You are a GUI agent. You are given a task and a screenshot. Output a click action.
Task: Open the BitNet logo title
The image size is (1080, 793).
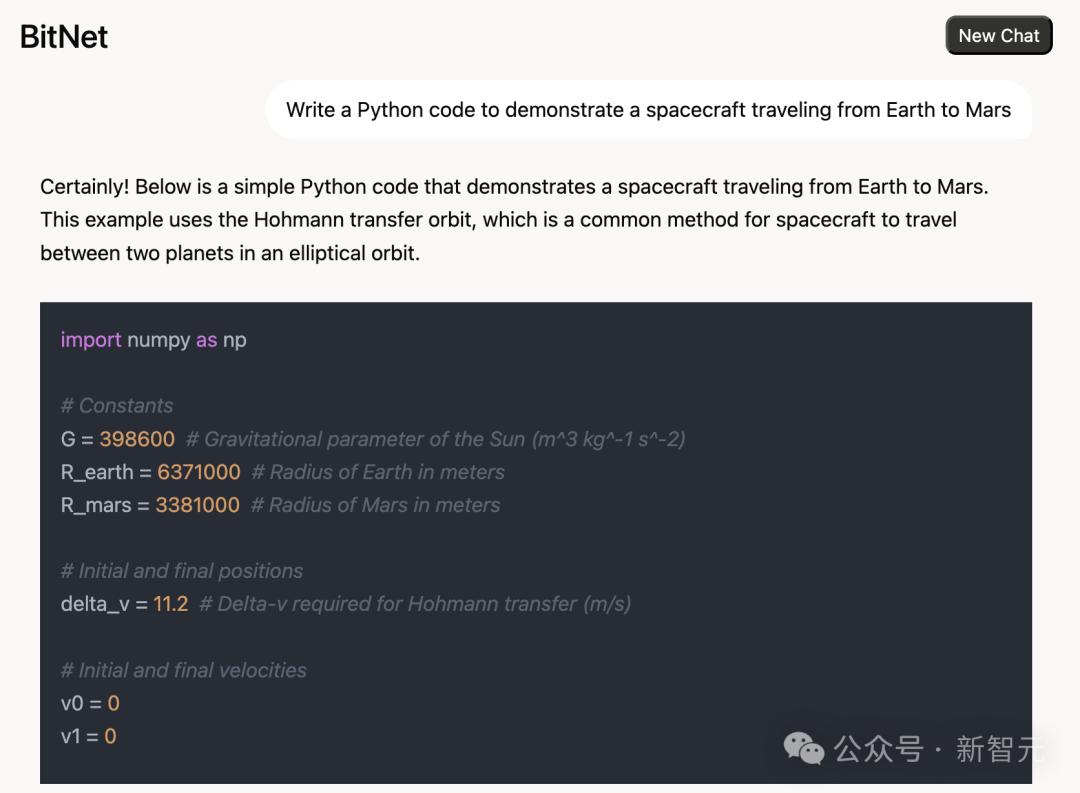pyautogui.click(x=63, y=37)
